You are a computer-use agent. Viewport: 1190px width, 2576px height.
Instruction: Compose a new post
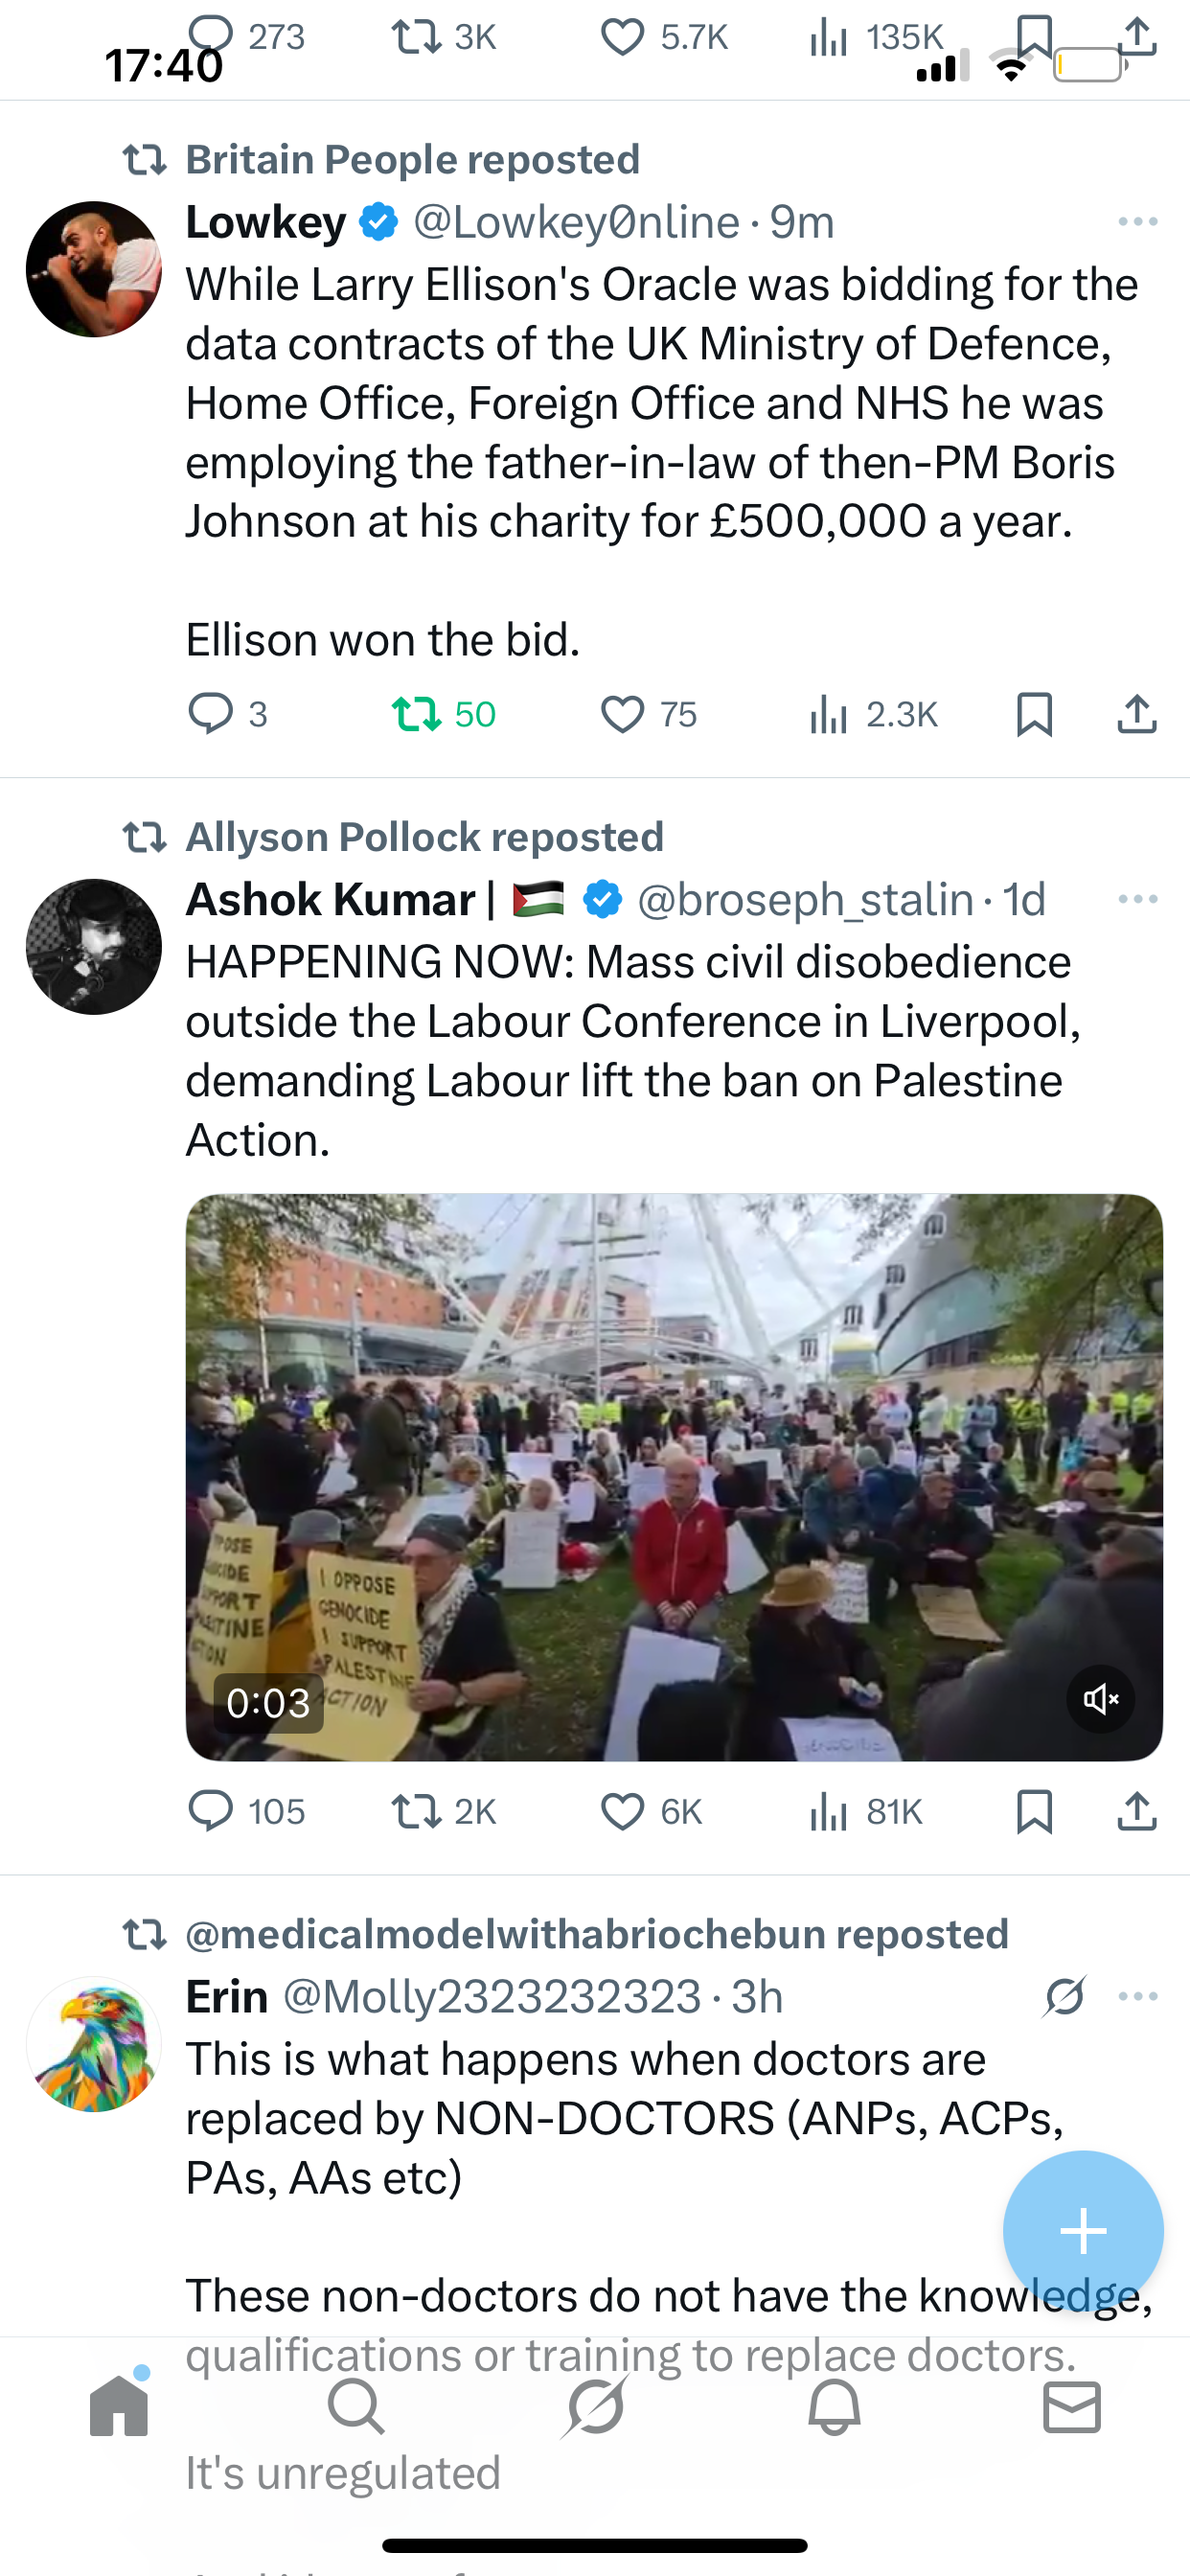1083,2231
